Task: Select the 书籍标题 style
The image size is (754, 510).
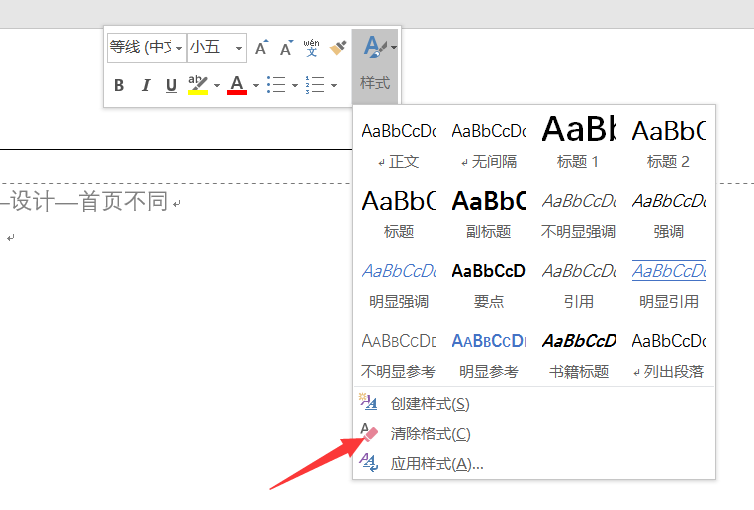Action: pyautogui.click(x=578, y=354)
